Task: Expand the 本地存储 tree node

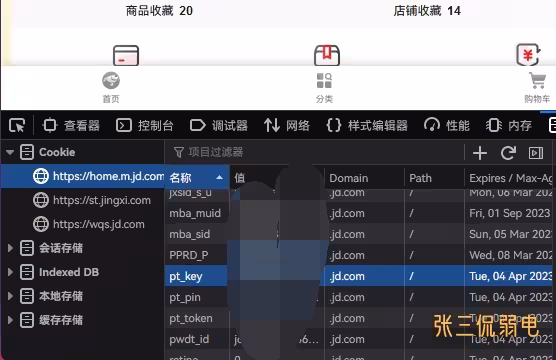Action: 10,296
